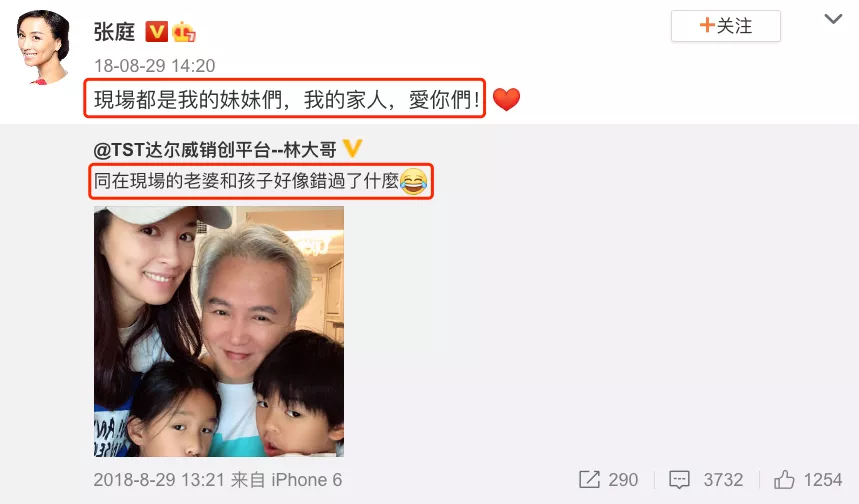
Task: Click the 1254 likes count
Action: pos(822,480)
